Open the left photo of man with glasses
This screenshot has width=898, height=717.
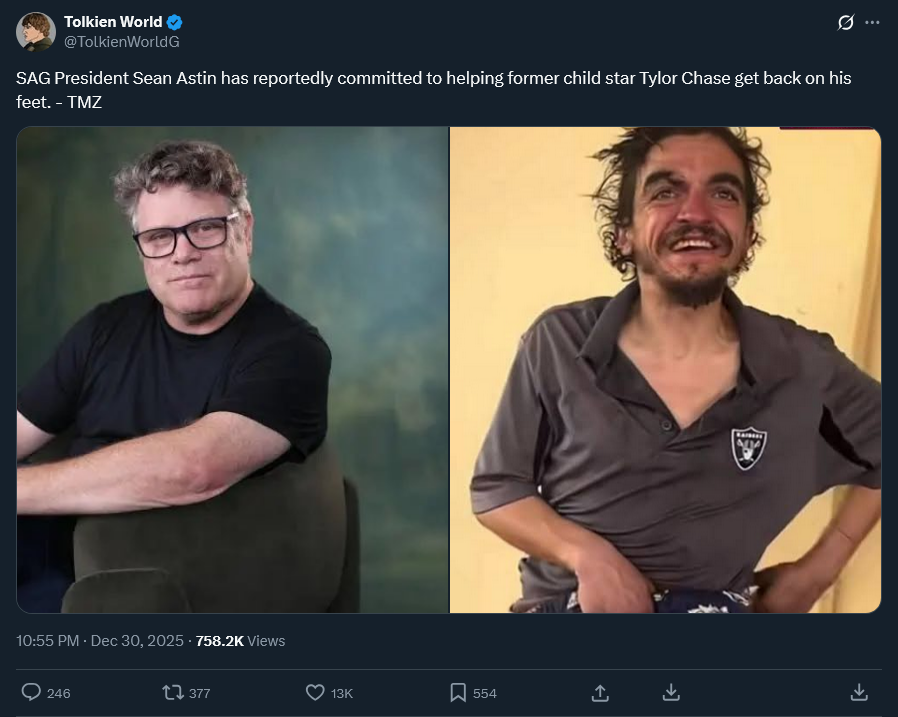233,369
